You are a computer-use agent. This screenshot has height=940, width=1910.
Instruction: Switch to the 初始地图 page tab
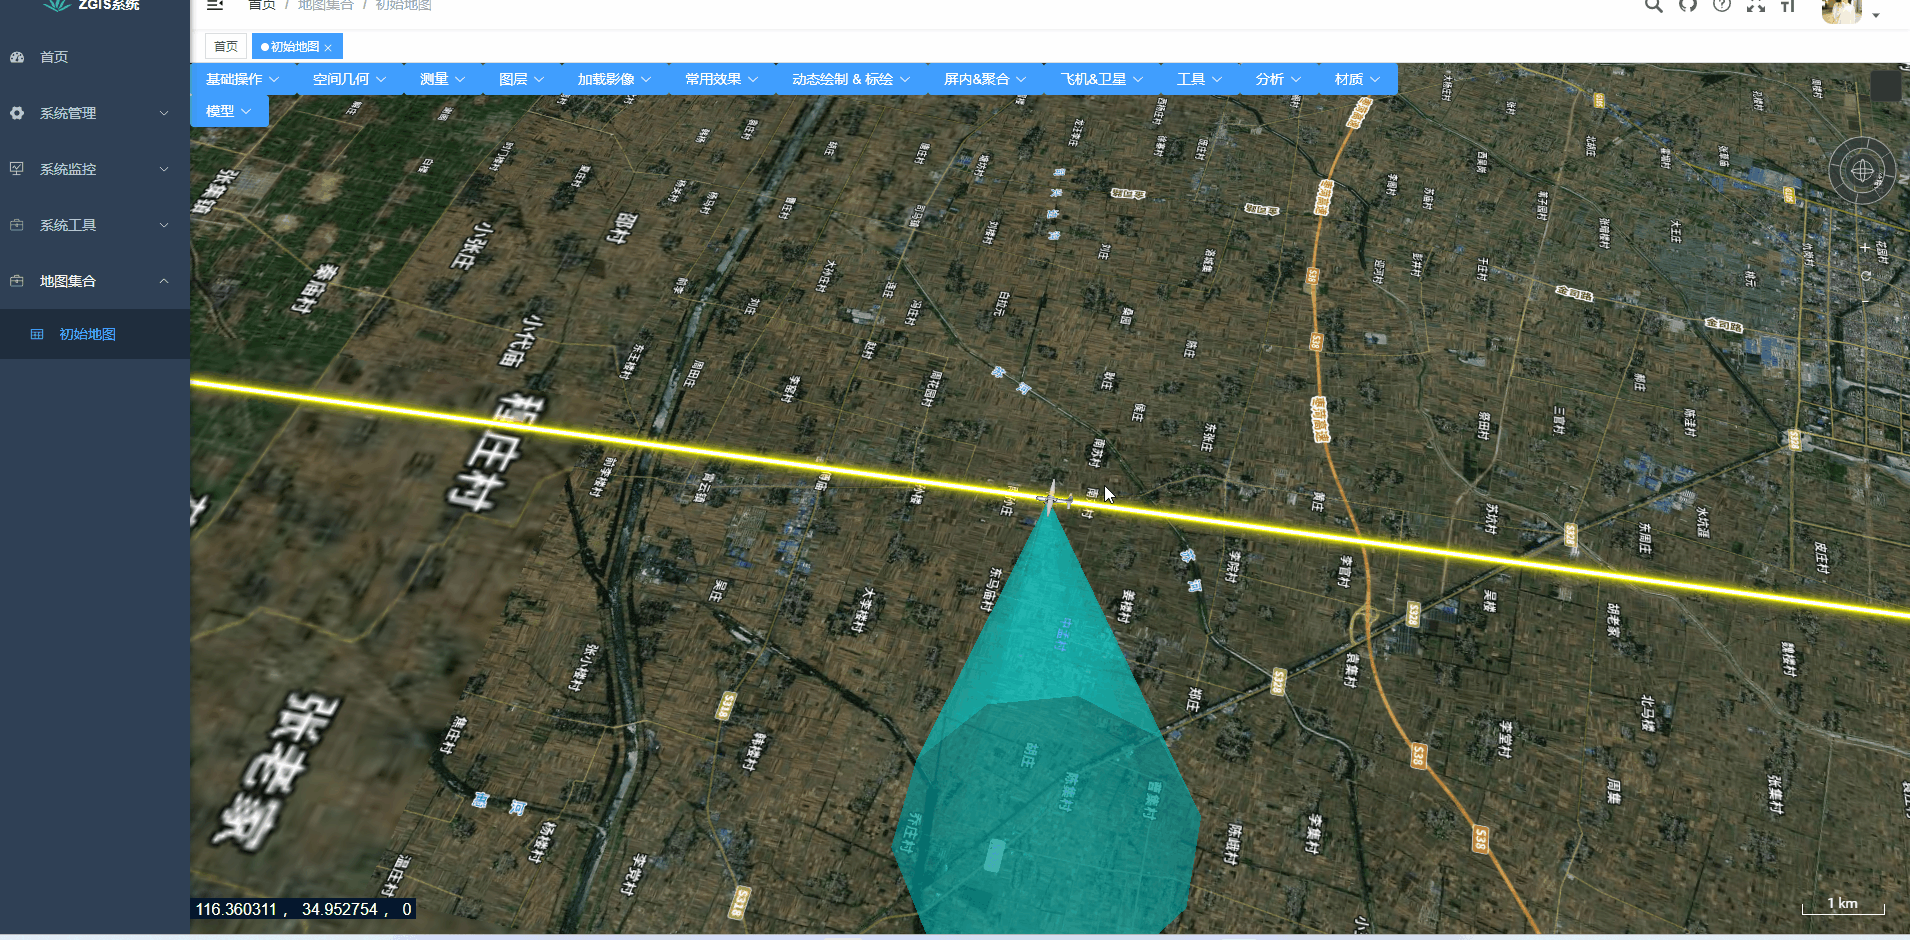[297, 46]
